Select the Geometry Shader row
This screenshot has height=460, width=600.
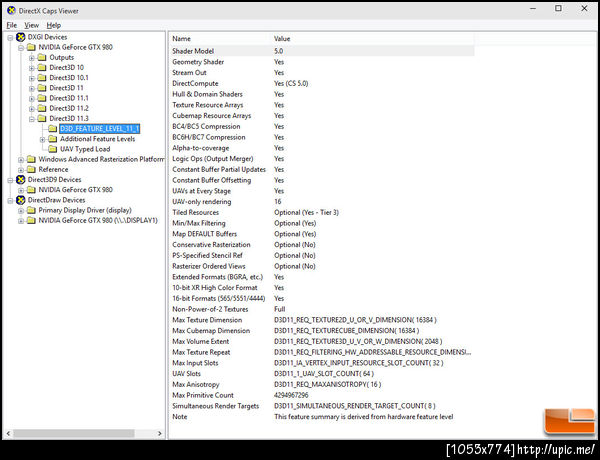(x=322, y=62)
